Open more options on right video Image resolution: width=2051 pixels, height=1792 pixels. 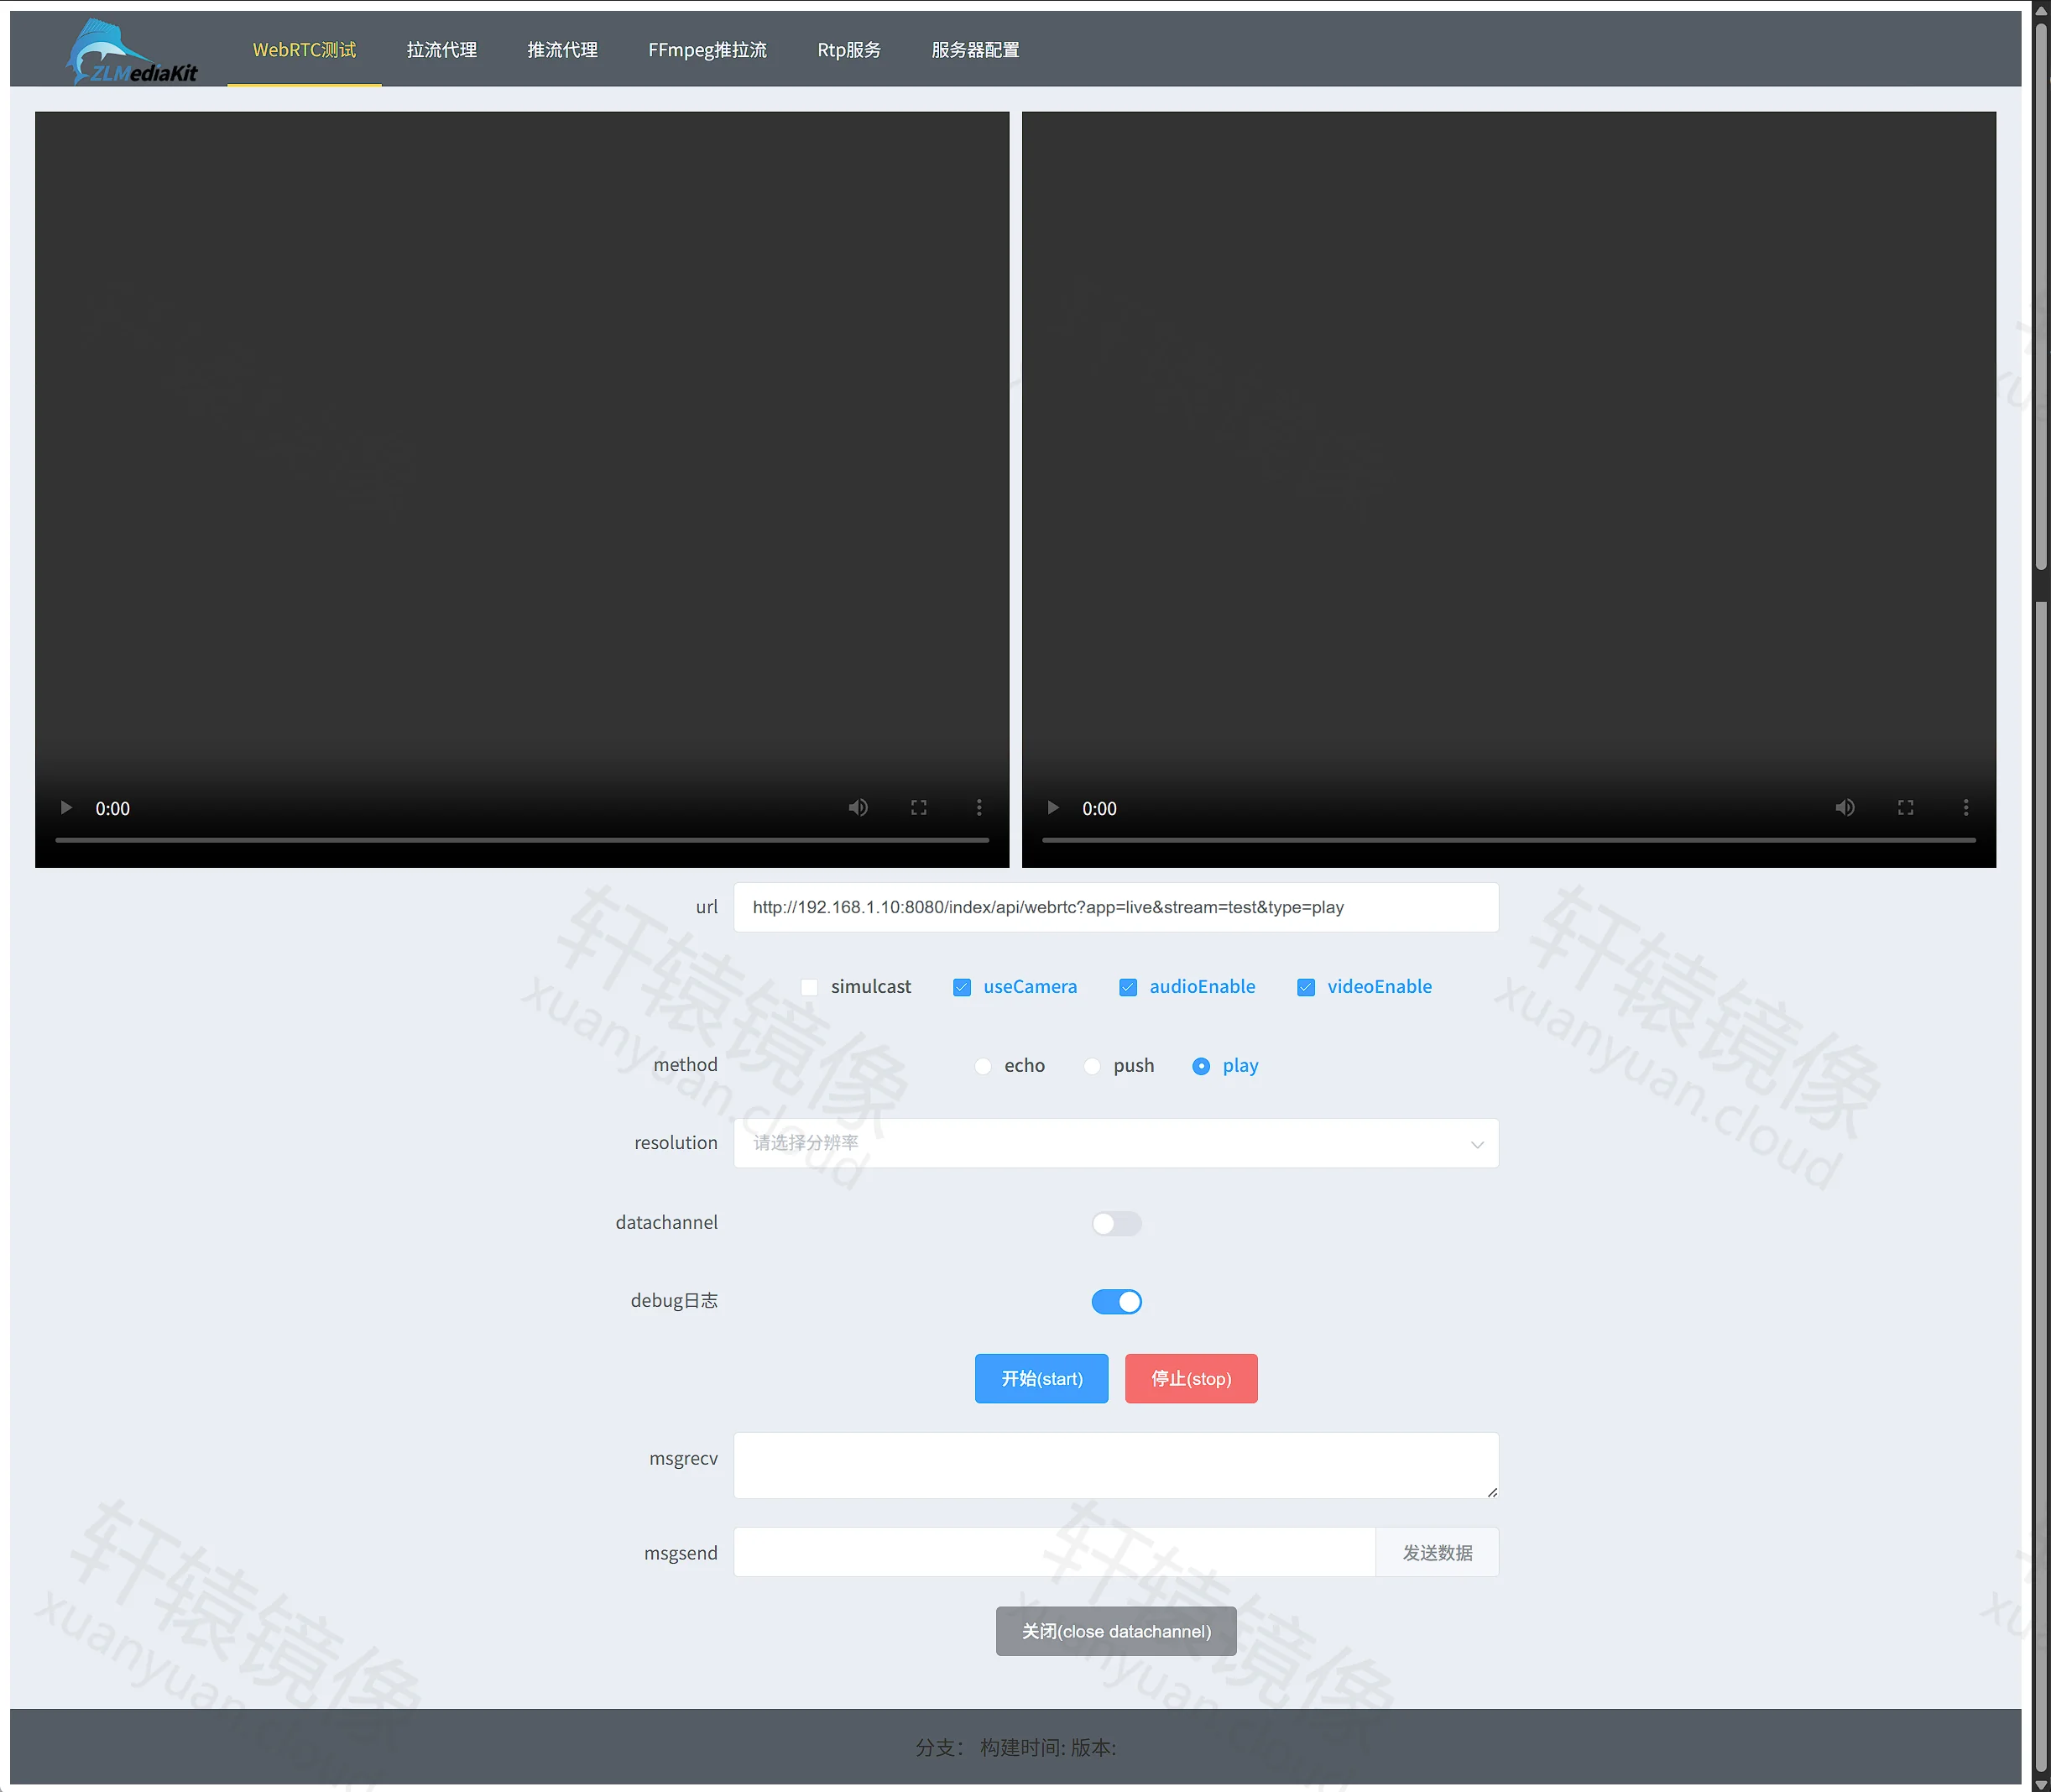point(1966,808)
